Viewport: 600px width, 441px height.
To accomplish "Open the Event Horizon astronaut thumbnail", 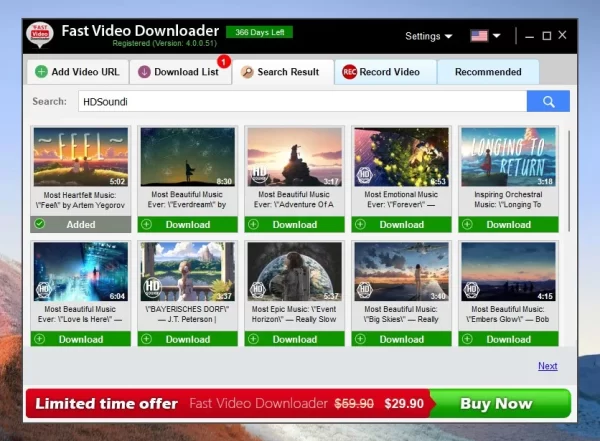I will 295,271.
